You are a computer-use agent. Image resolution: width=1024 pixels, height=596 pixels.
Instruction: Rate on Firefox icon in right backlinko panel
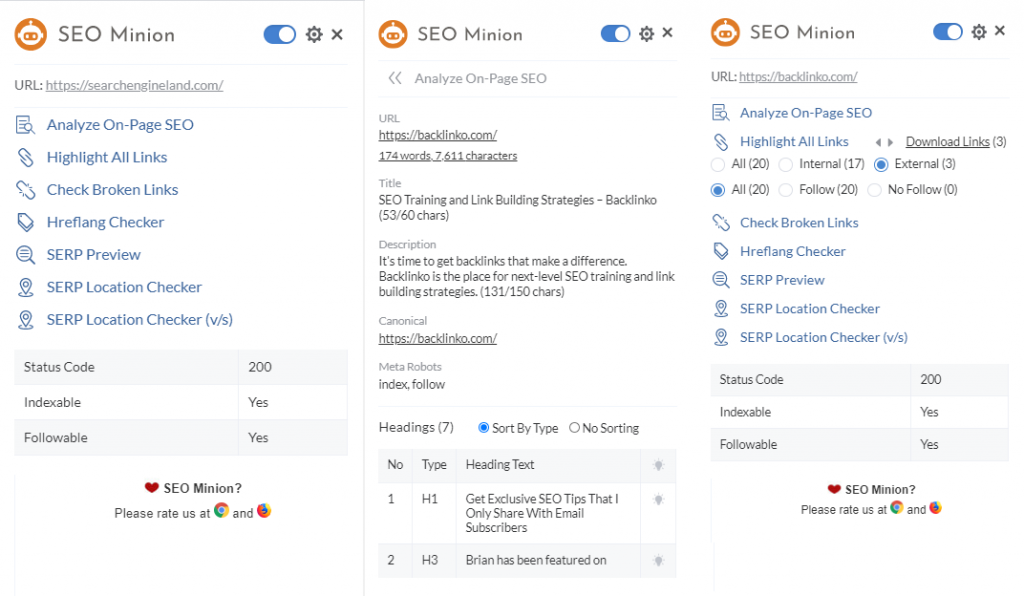[936, 507]
